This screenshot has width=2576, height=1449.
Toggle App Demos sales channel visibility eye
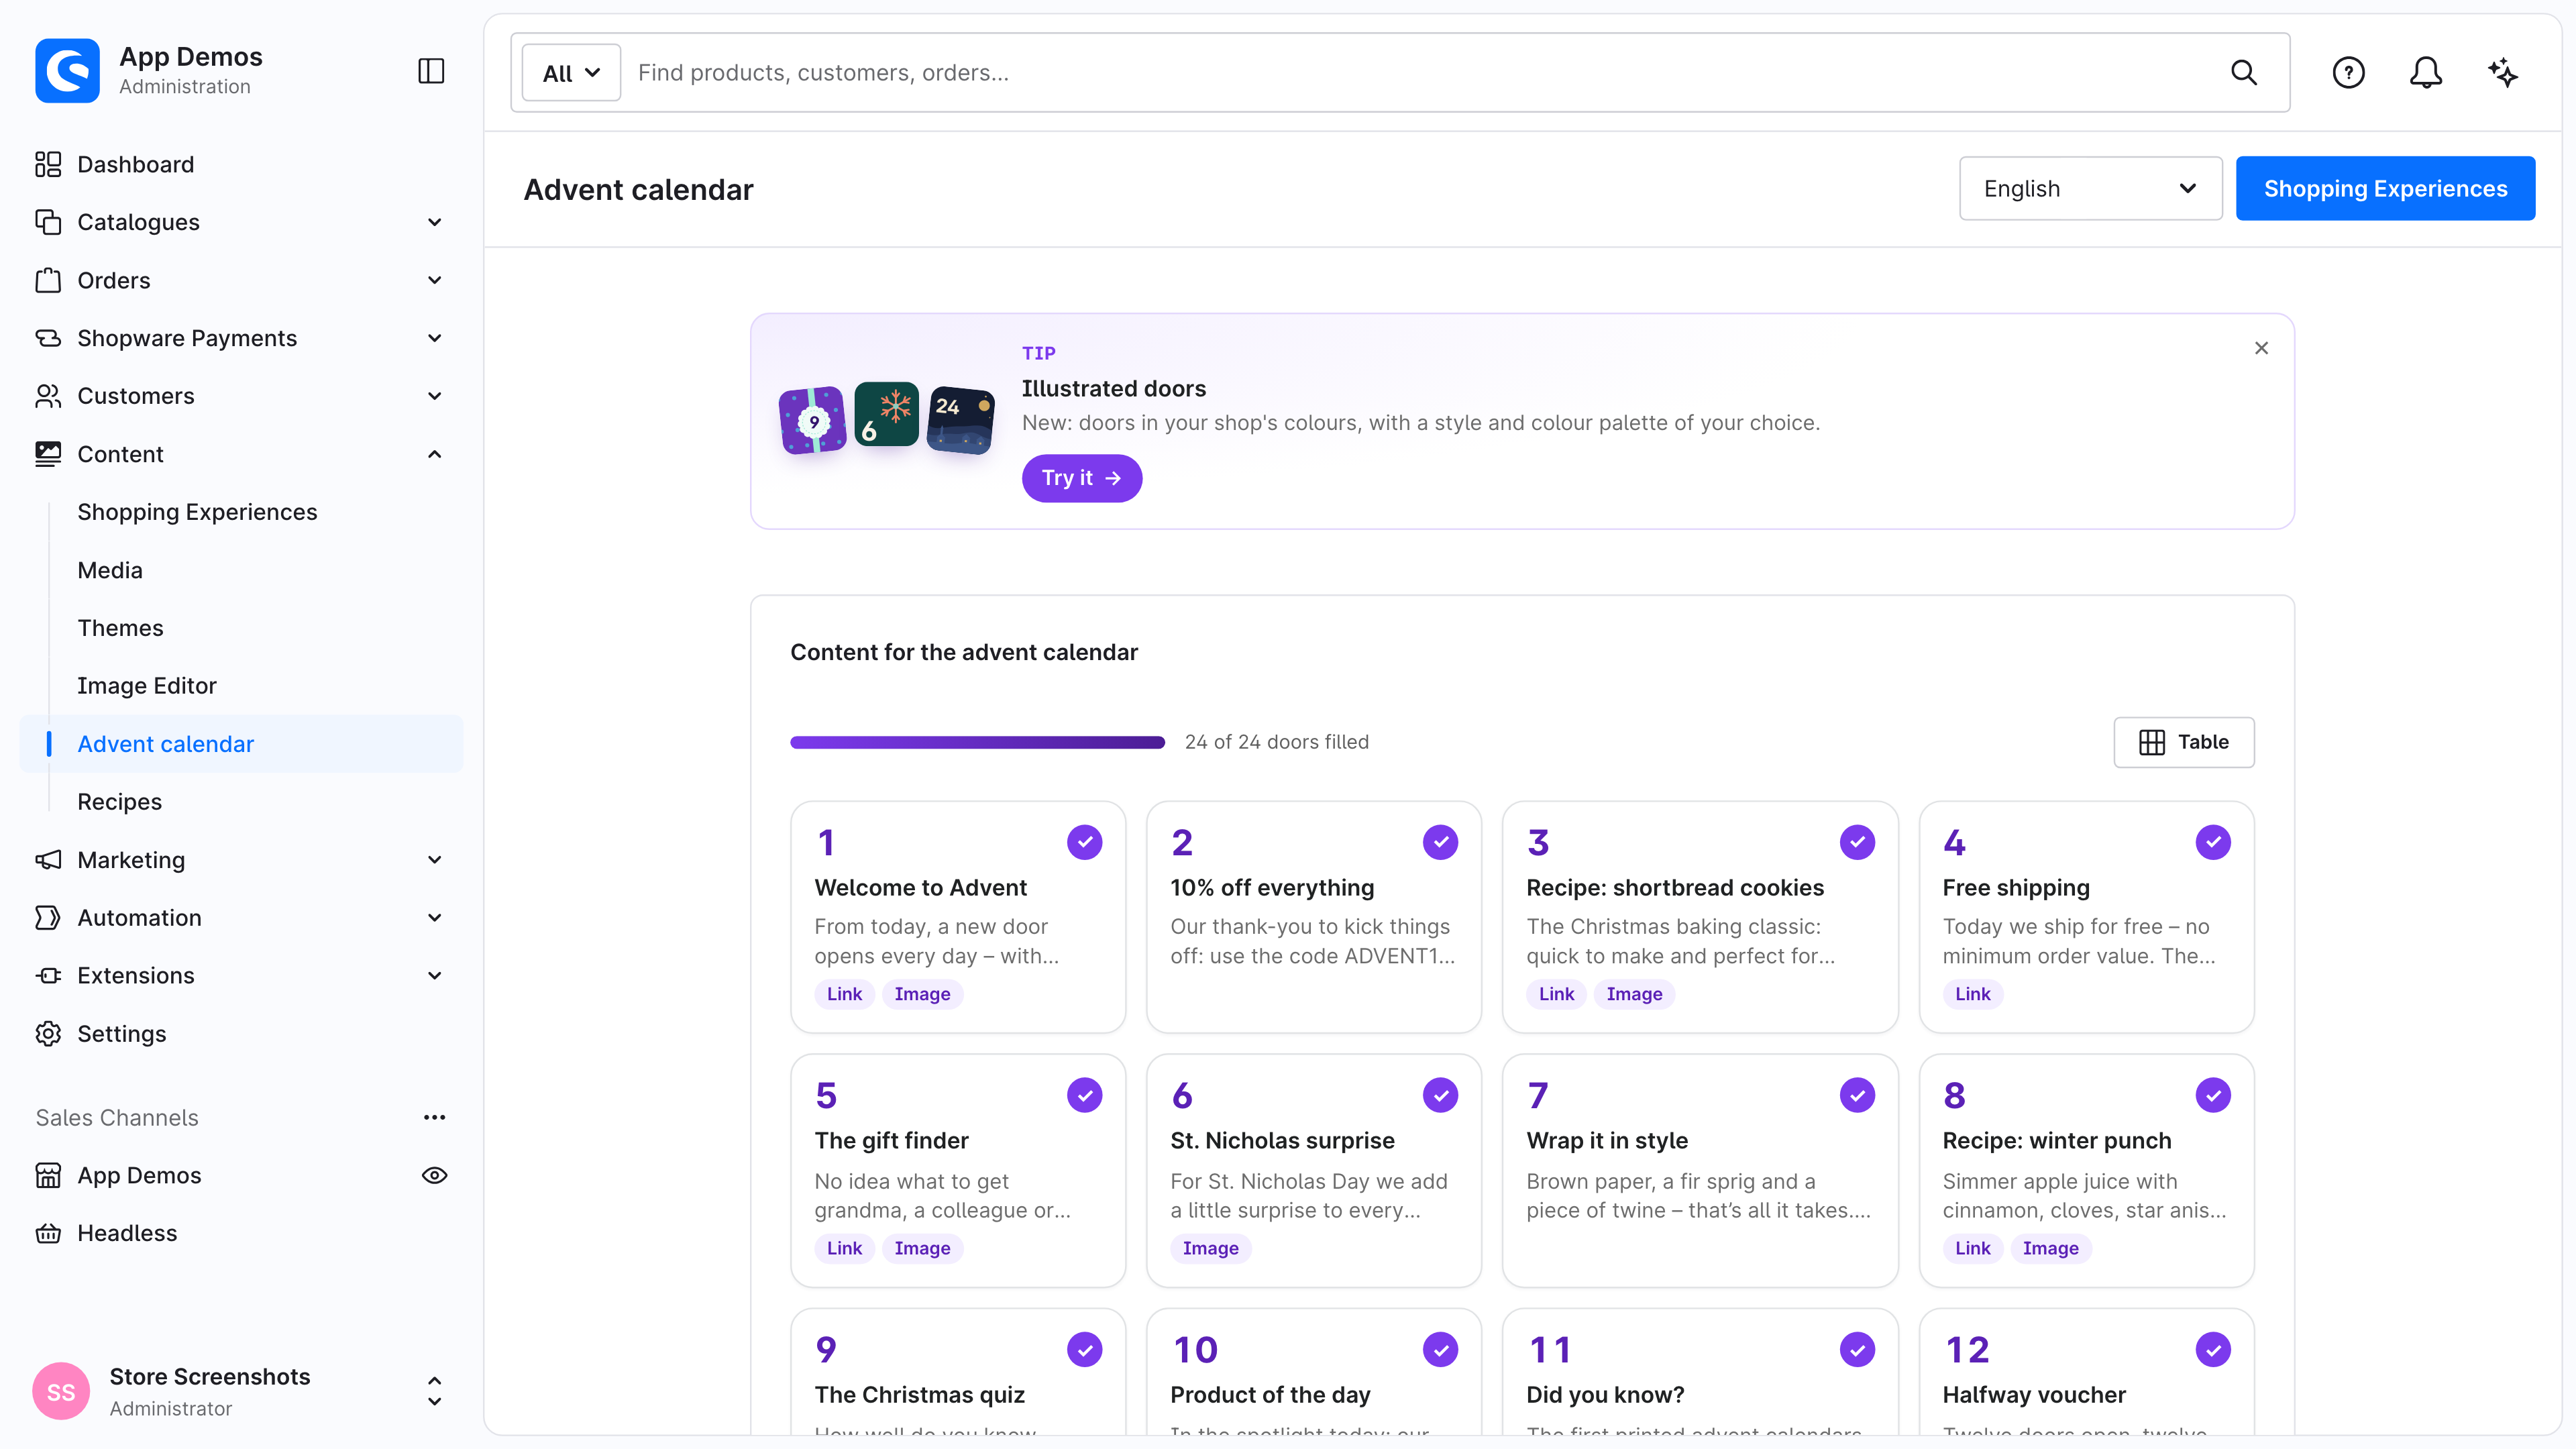(434, 1175)
